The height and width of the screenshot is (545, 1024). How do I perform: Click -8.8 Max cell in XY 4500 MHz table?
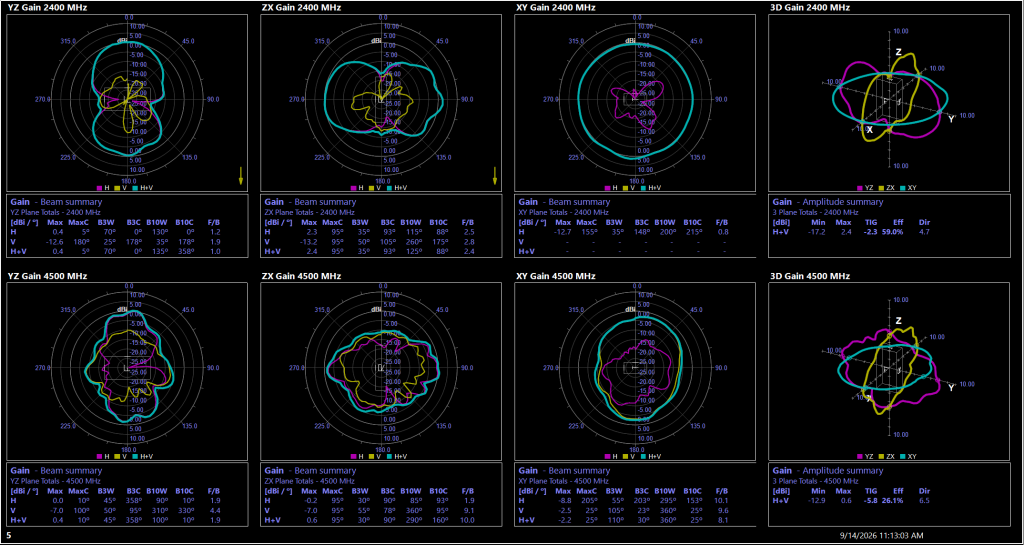pos(566,500)
